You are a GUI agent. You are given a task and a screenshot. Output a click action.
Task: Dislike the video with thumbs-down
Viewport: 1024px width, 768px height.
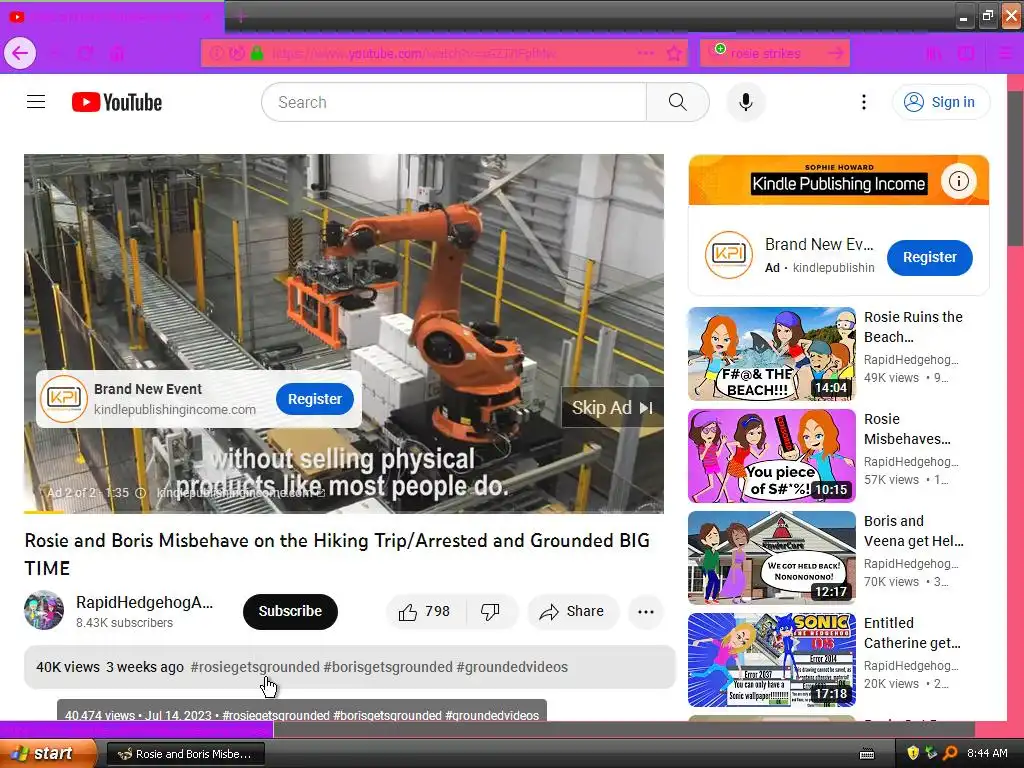490,611
